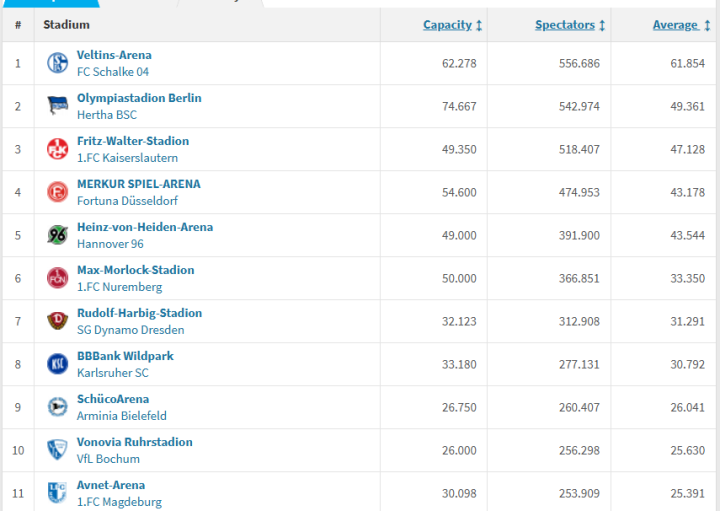Click the FC Schalke 04 club crest
Image resolution: width=720 pixels, height=511 pixels.
click(57, 63)
